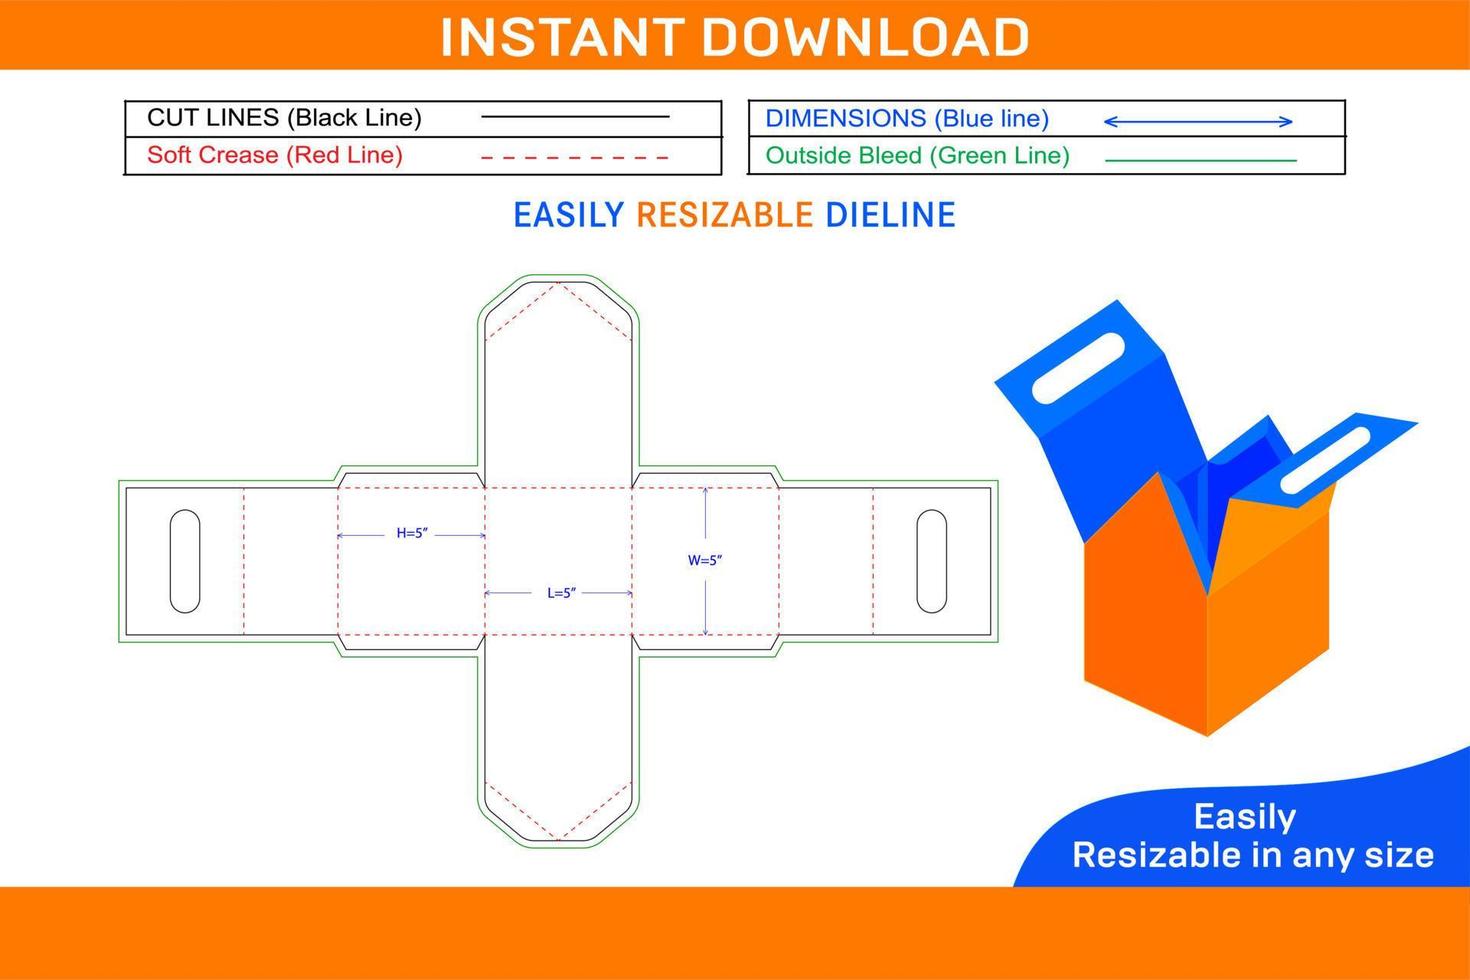
Task: Expand the blue dimension arrow indicator
Action: point(1197,120)
